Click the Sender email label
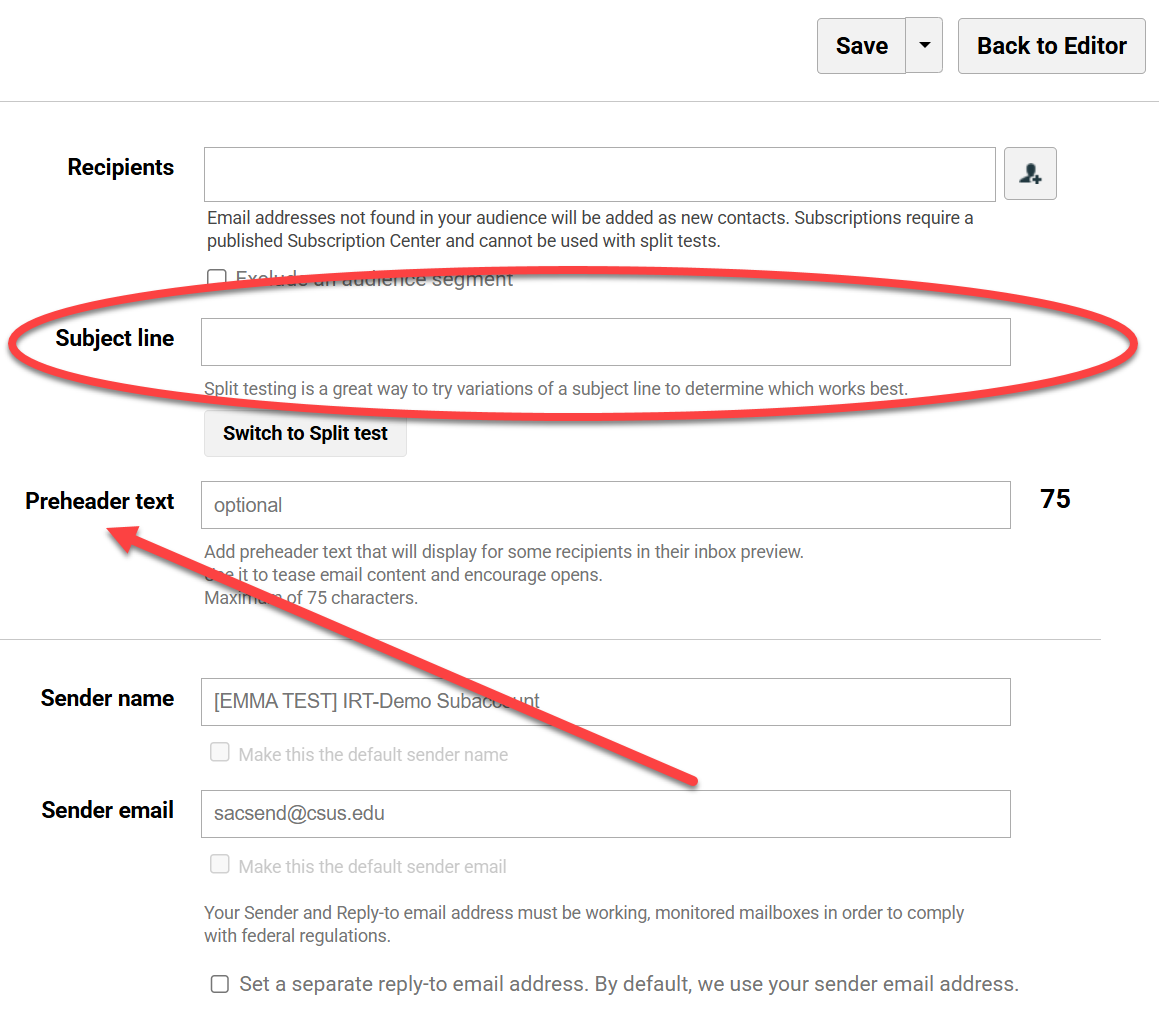The height and width of the screenshot is (1030, 1159). tap(107, 810)
